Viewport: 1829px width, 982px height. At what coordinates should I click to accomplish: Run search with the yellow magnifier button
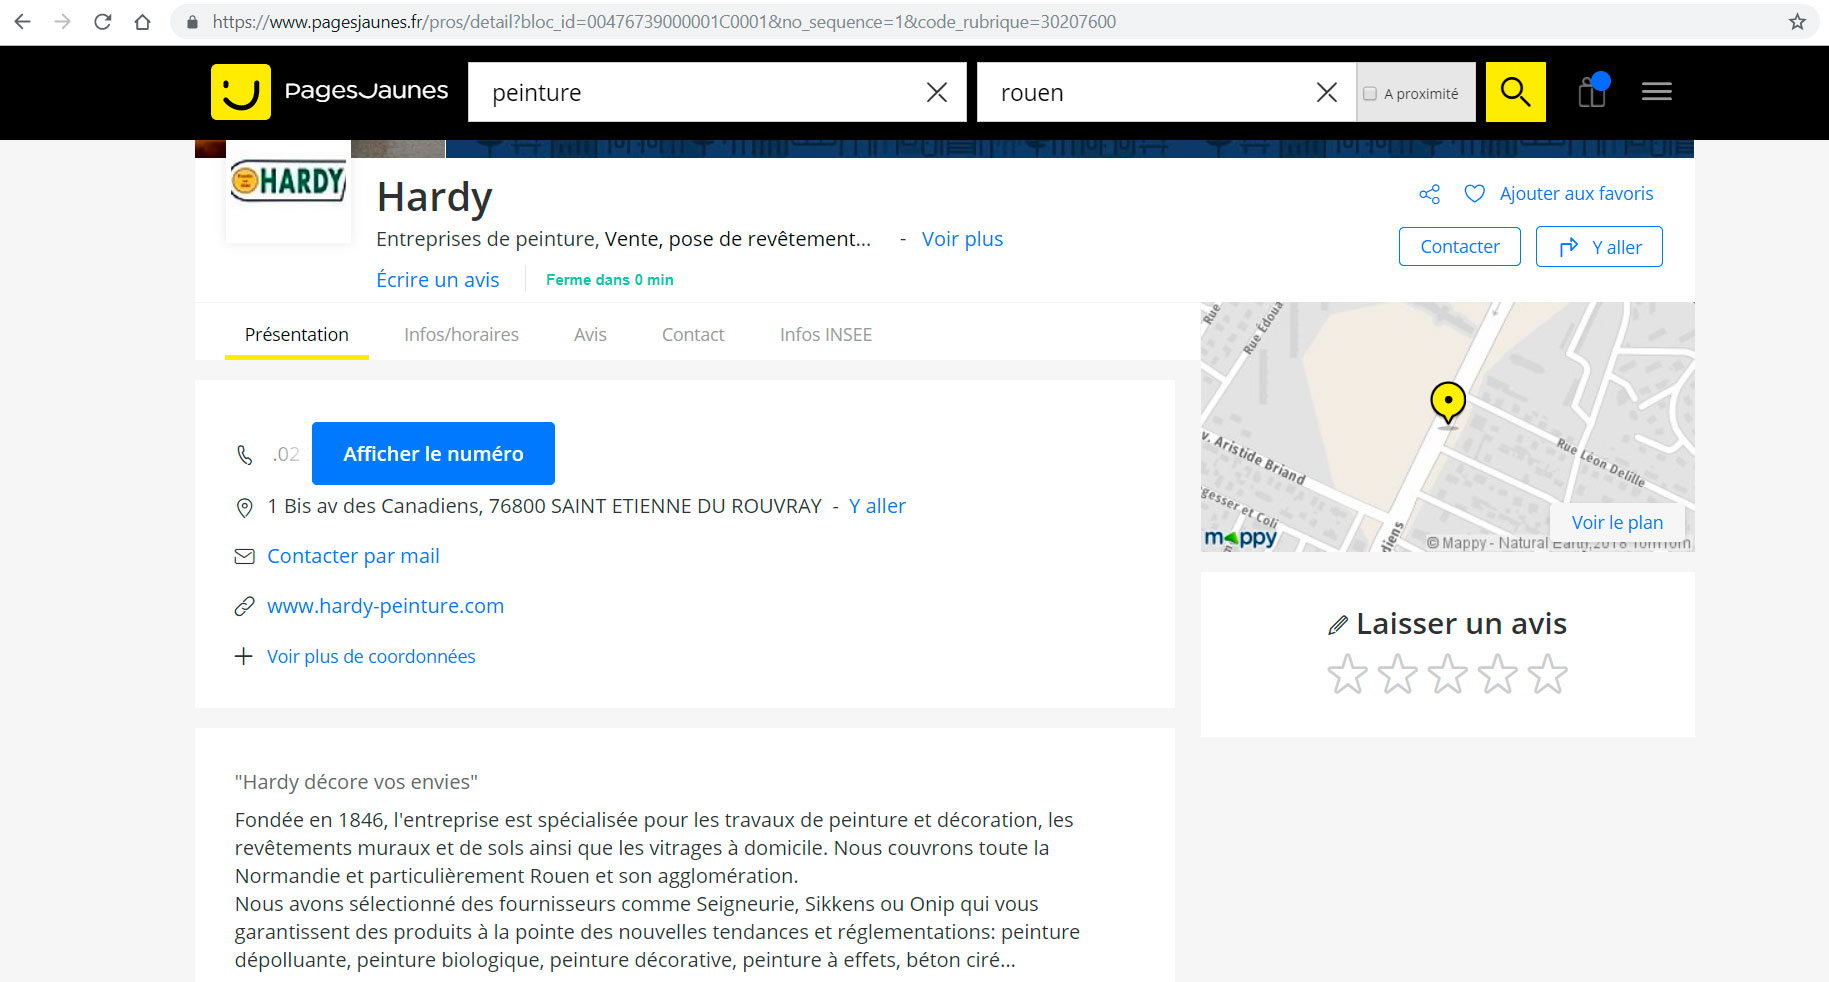point(1515,92)
